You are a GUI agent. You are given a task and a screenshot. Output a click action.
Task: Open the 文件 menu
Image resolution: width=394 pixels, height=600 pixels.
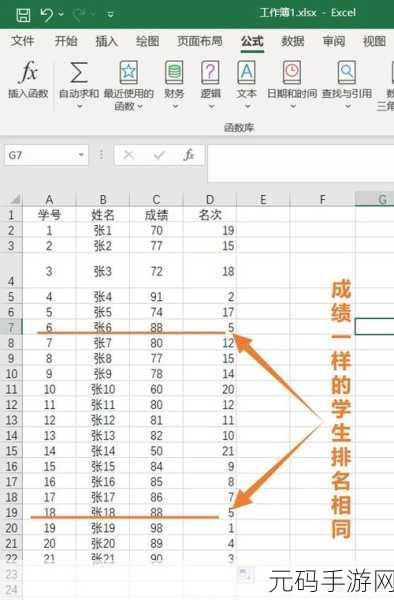tap(23, 41)
